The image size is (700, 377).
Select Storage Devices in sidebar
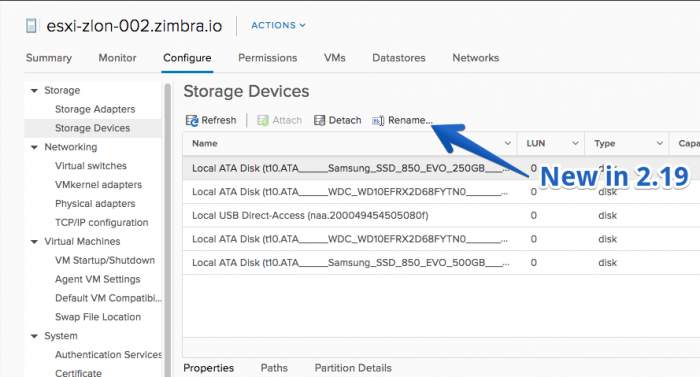pos(92,128)
